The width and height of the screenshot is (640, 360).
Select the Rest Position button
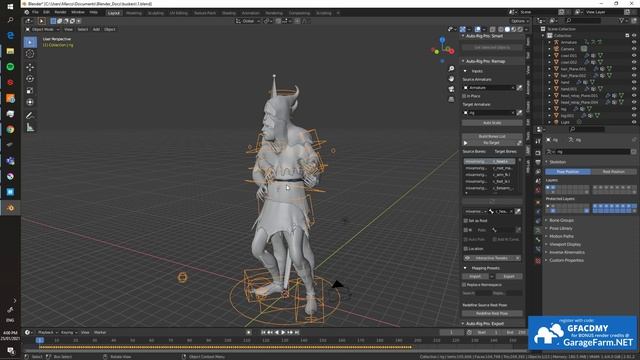613,171
